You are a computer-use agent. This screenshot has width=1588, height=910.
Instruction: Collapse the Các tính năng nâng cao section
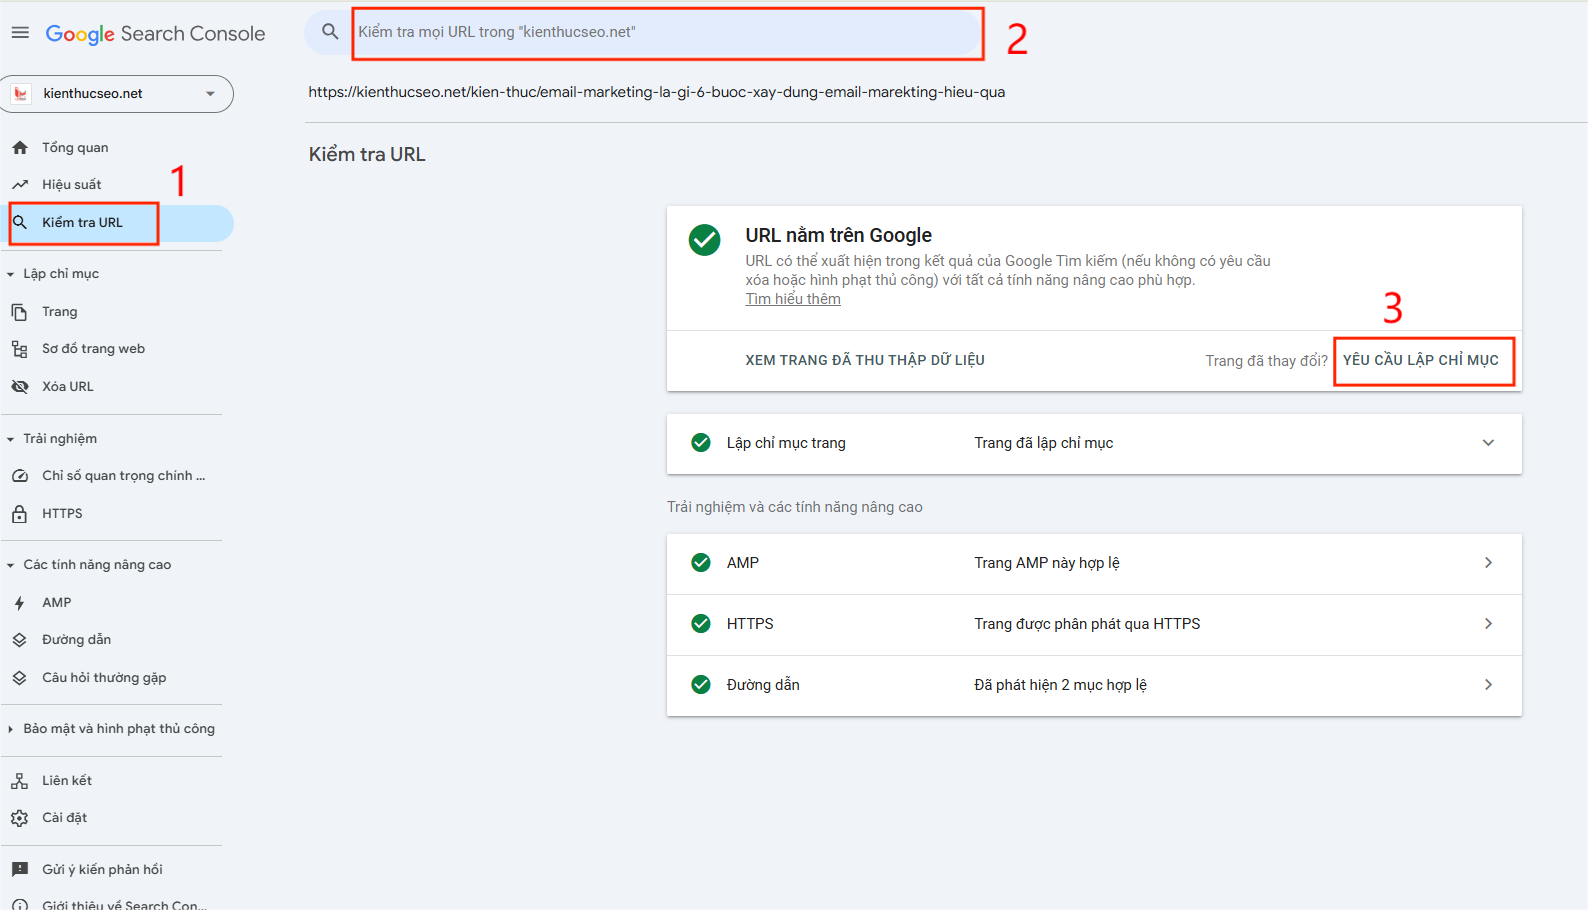pos(10,565)
